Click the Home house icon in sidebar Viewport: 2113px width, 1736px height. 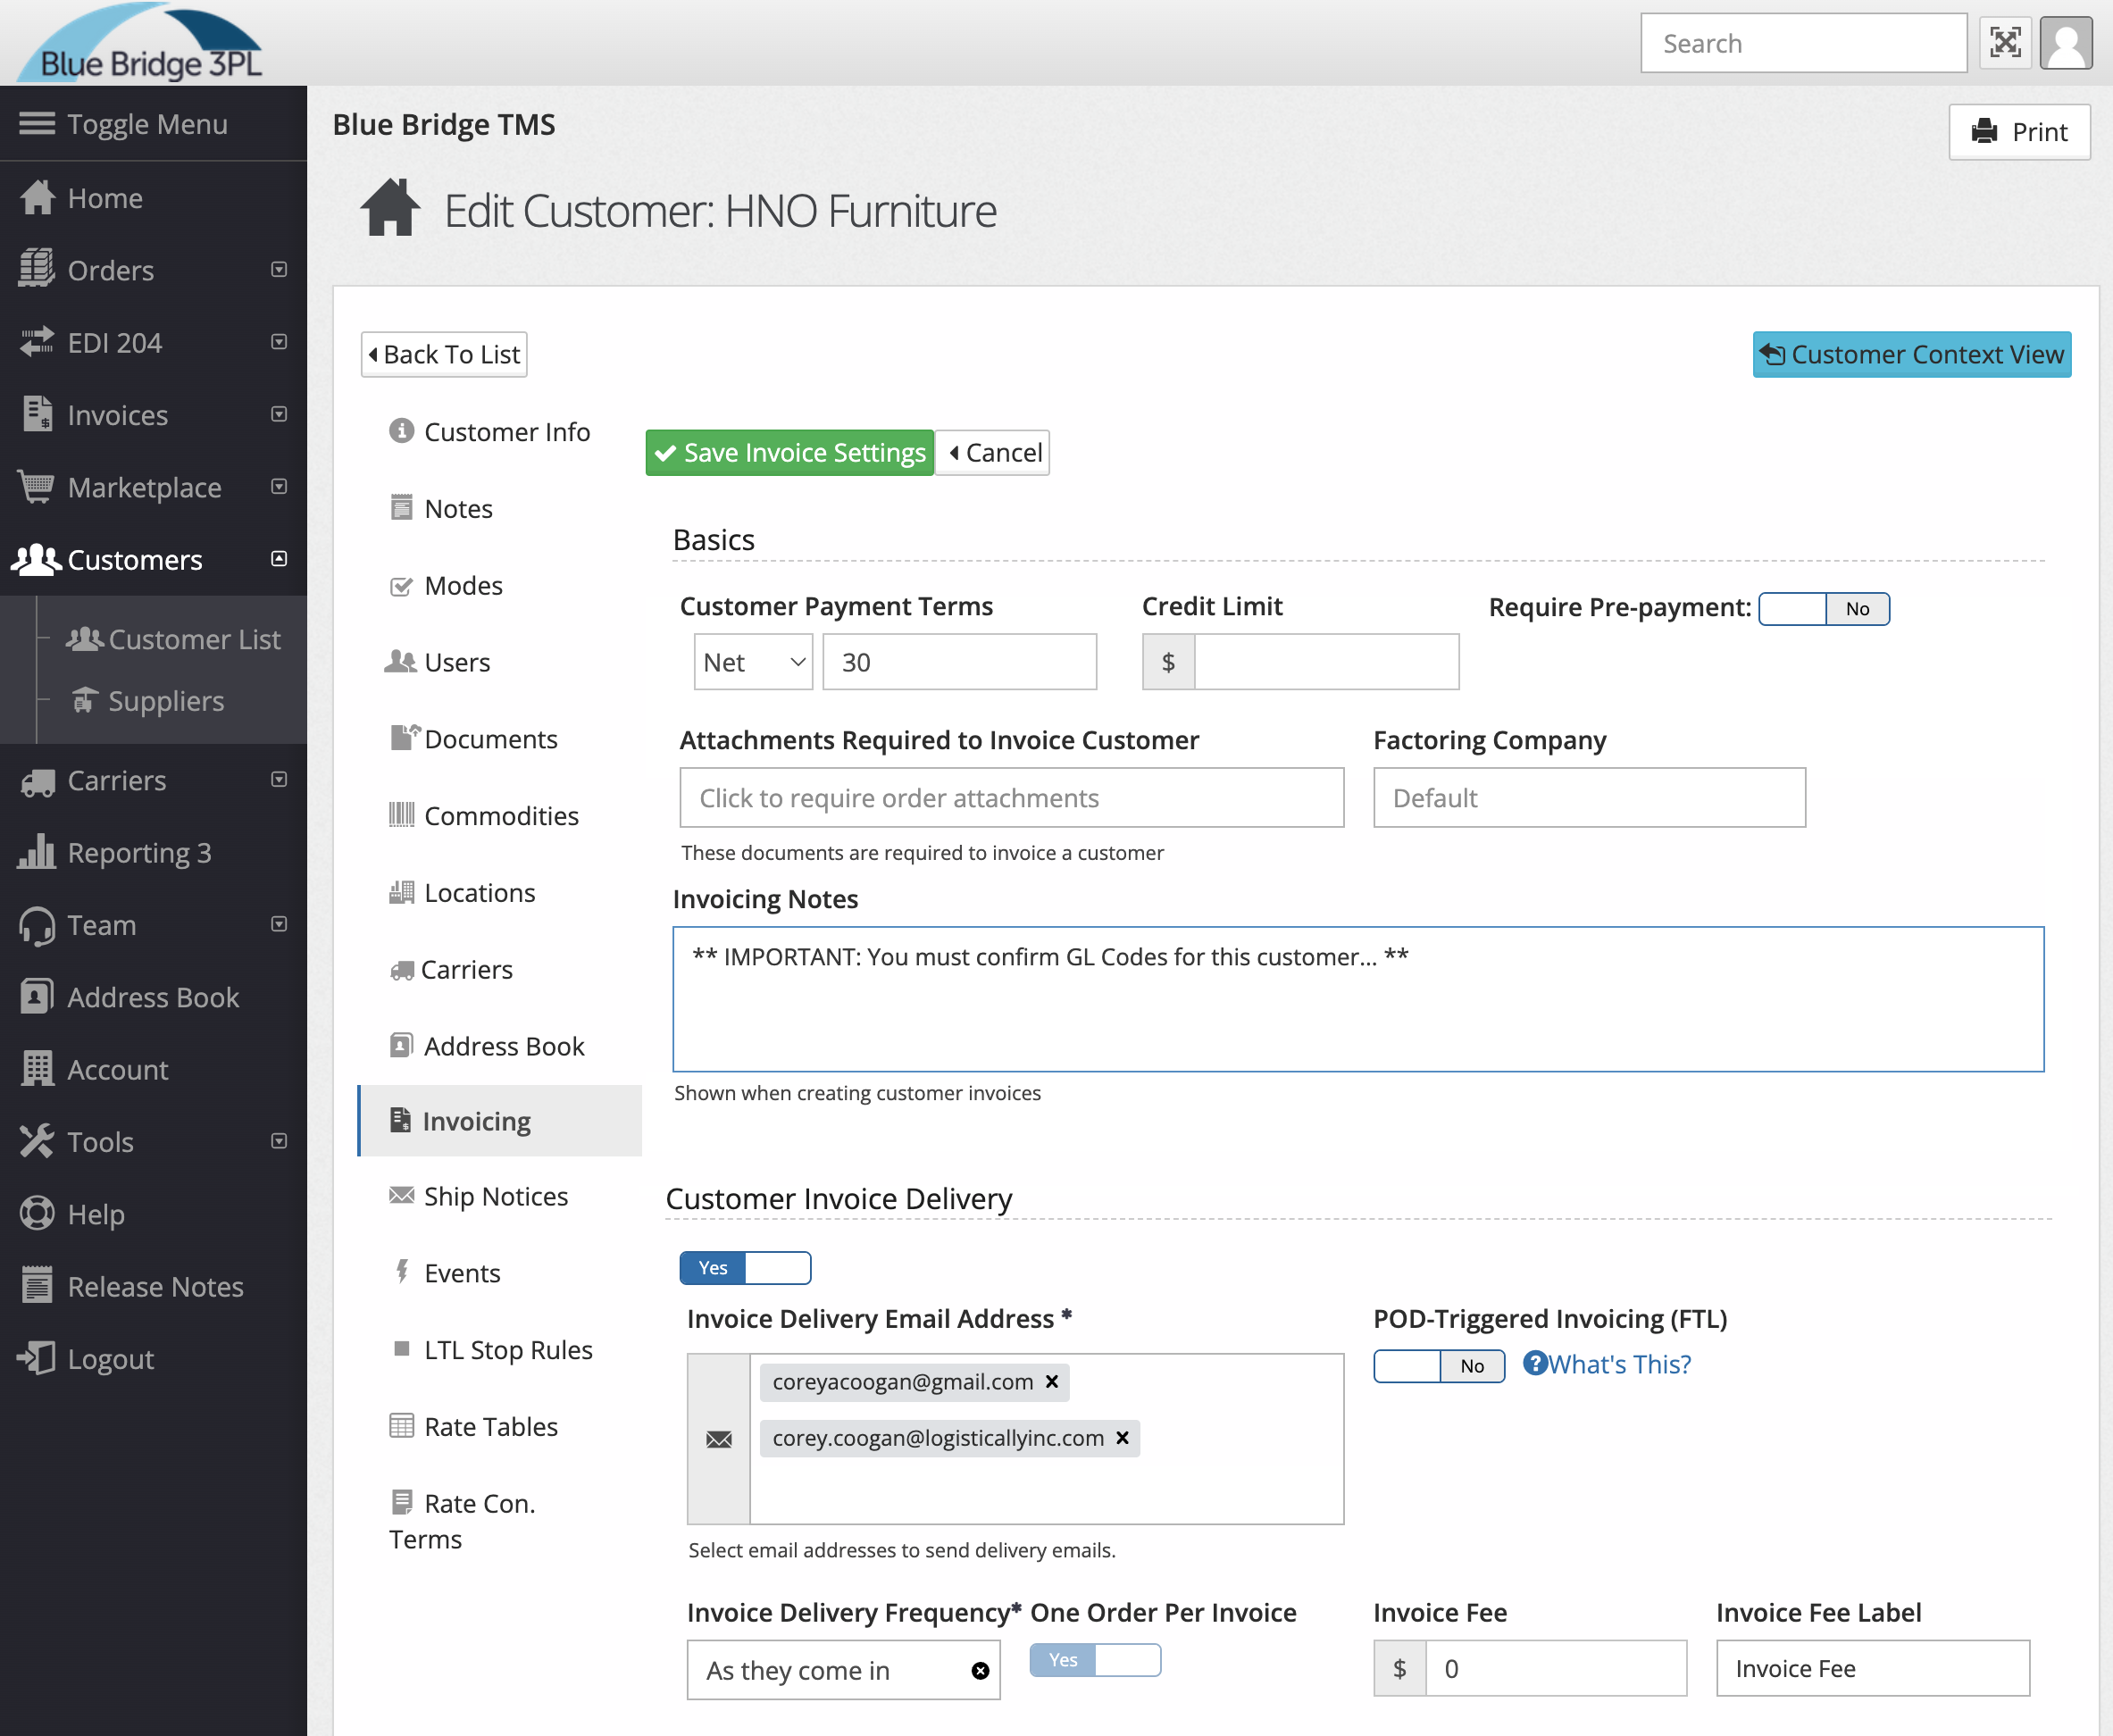click(38, 198)
